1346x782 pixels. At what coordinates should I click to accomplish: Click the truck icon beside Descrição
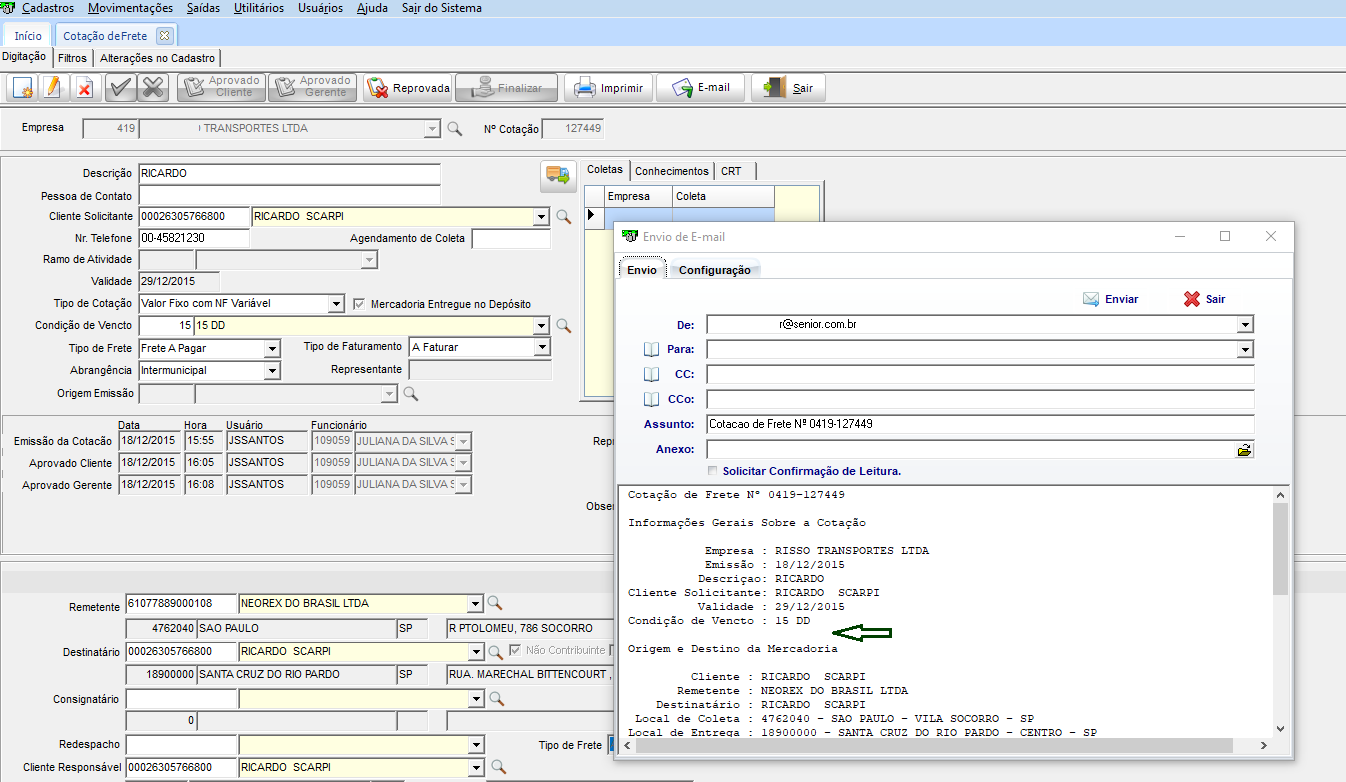pyautogui.click(x=557, y=176)
